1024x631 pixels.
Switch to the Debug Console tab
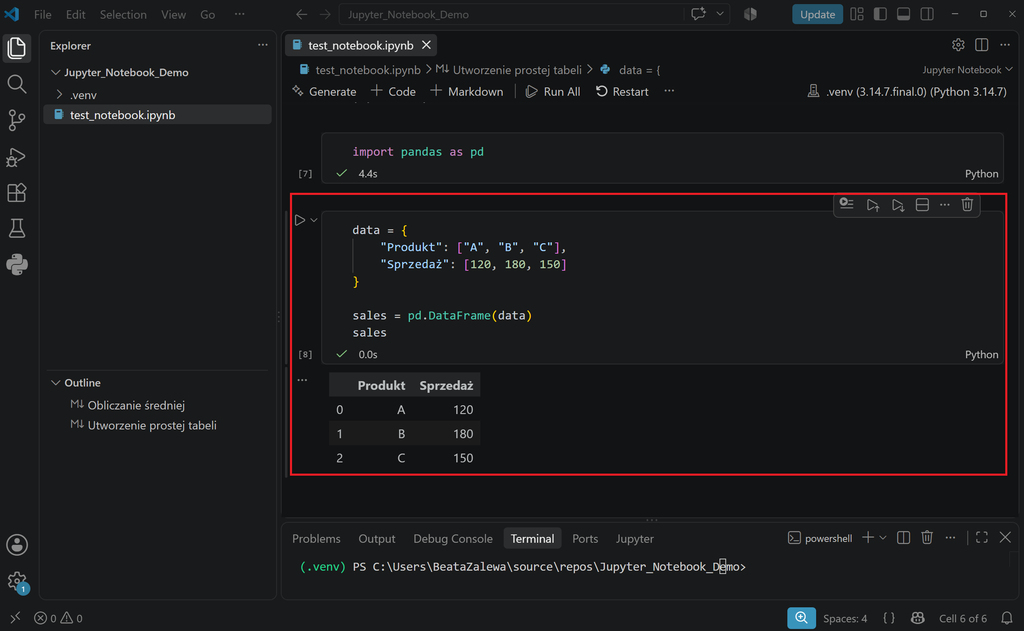[x=453, y=538]
